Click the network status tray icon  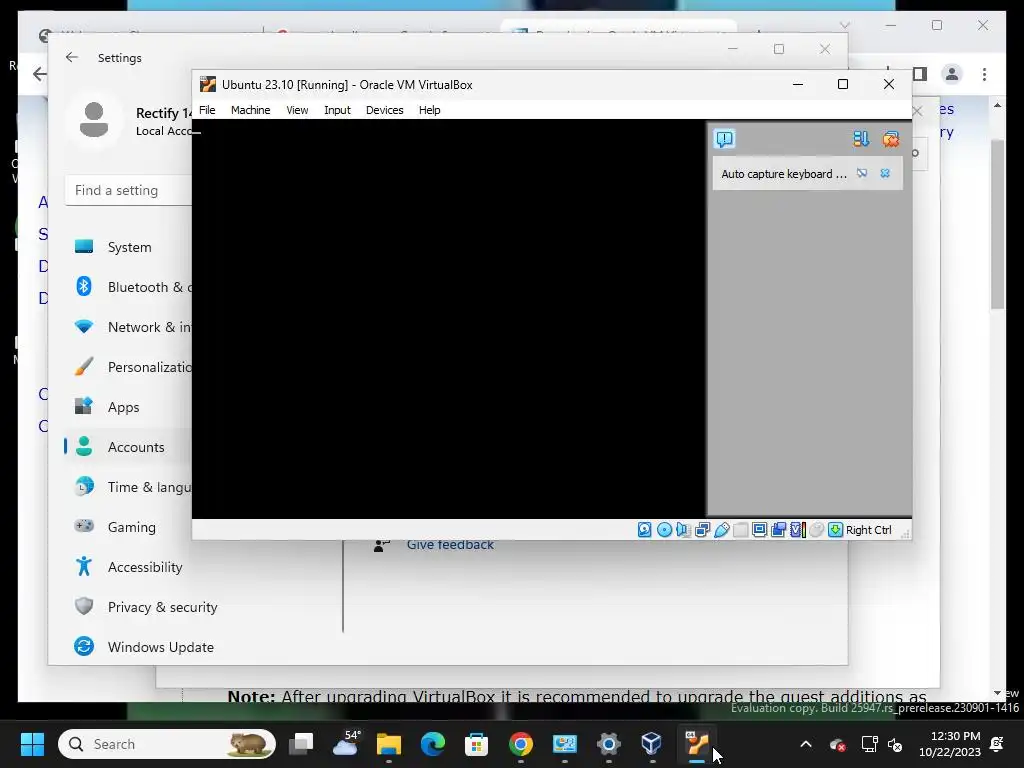[869, 744]
